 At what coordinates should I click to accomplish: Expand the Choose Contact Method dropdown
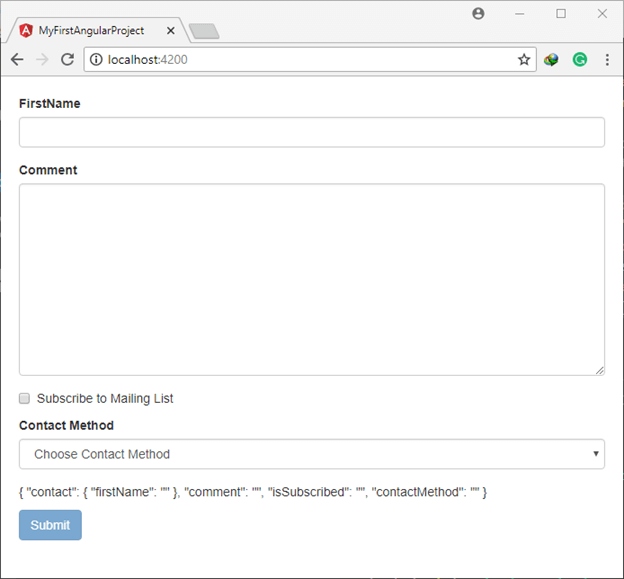pos(312,454)
